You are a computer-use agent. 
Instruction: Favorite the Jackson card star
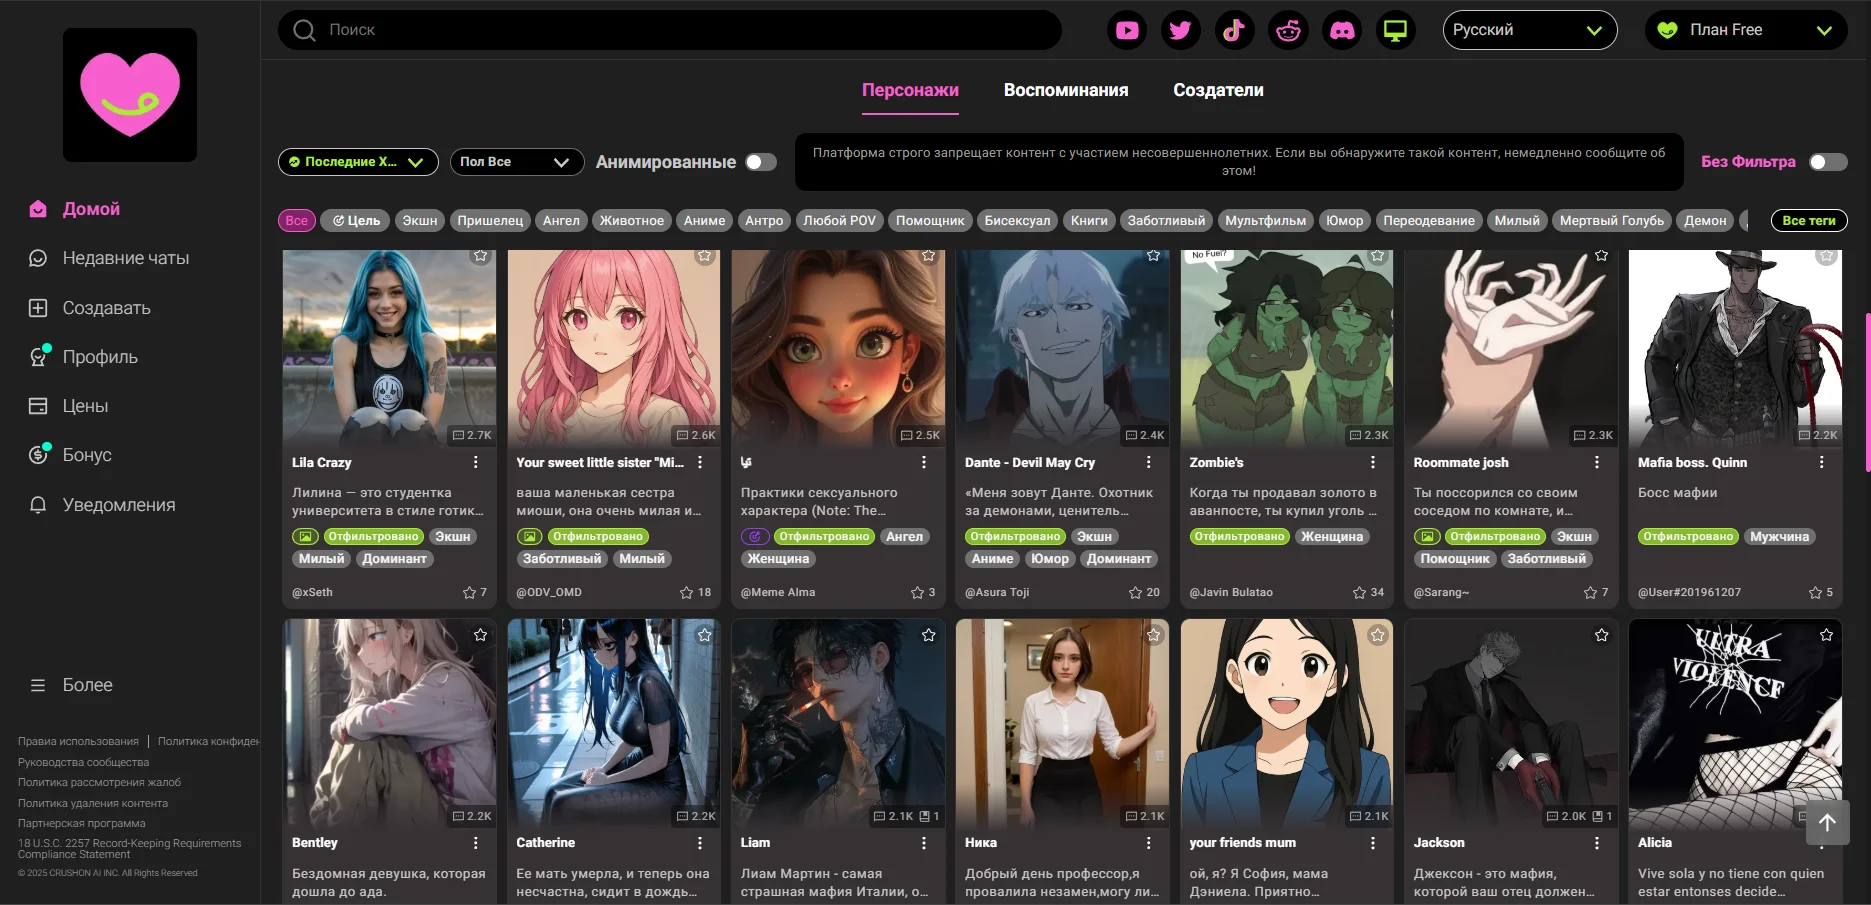point(1602,635)
